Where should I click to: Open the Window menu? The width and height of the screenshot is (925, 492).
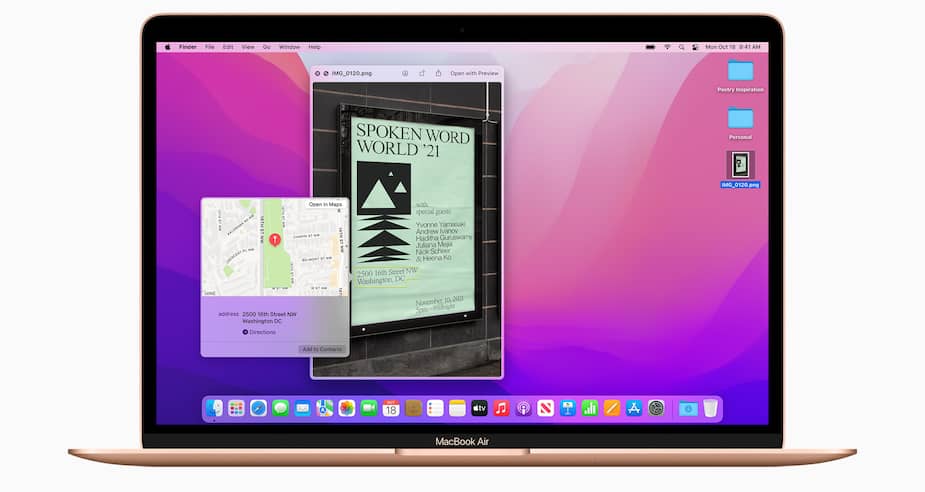289,47
